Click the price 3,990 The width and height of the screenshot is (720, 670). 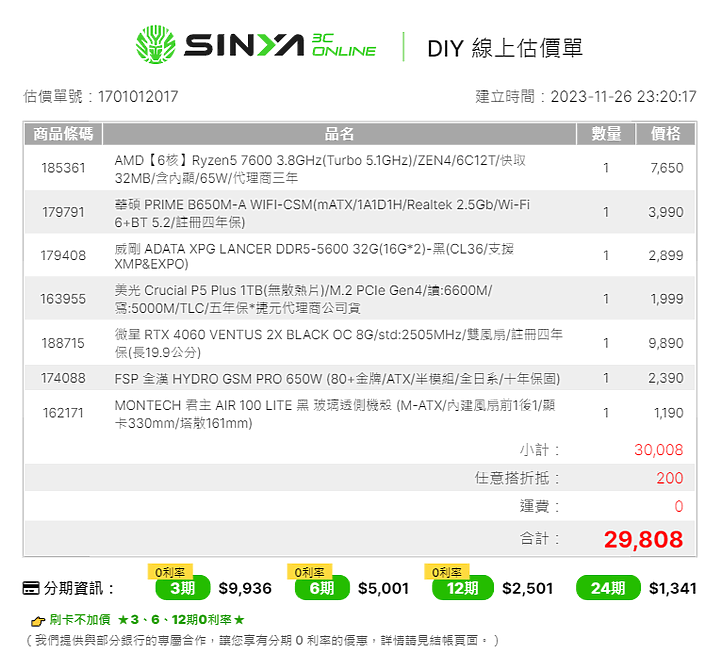pos(666,212)
